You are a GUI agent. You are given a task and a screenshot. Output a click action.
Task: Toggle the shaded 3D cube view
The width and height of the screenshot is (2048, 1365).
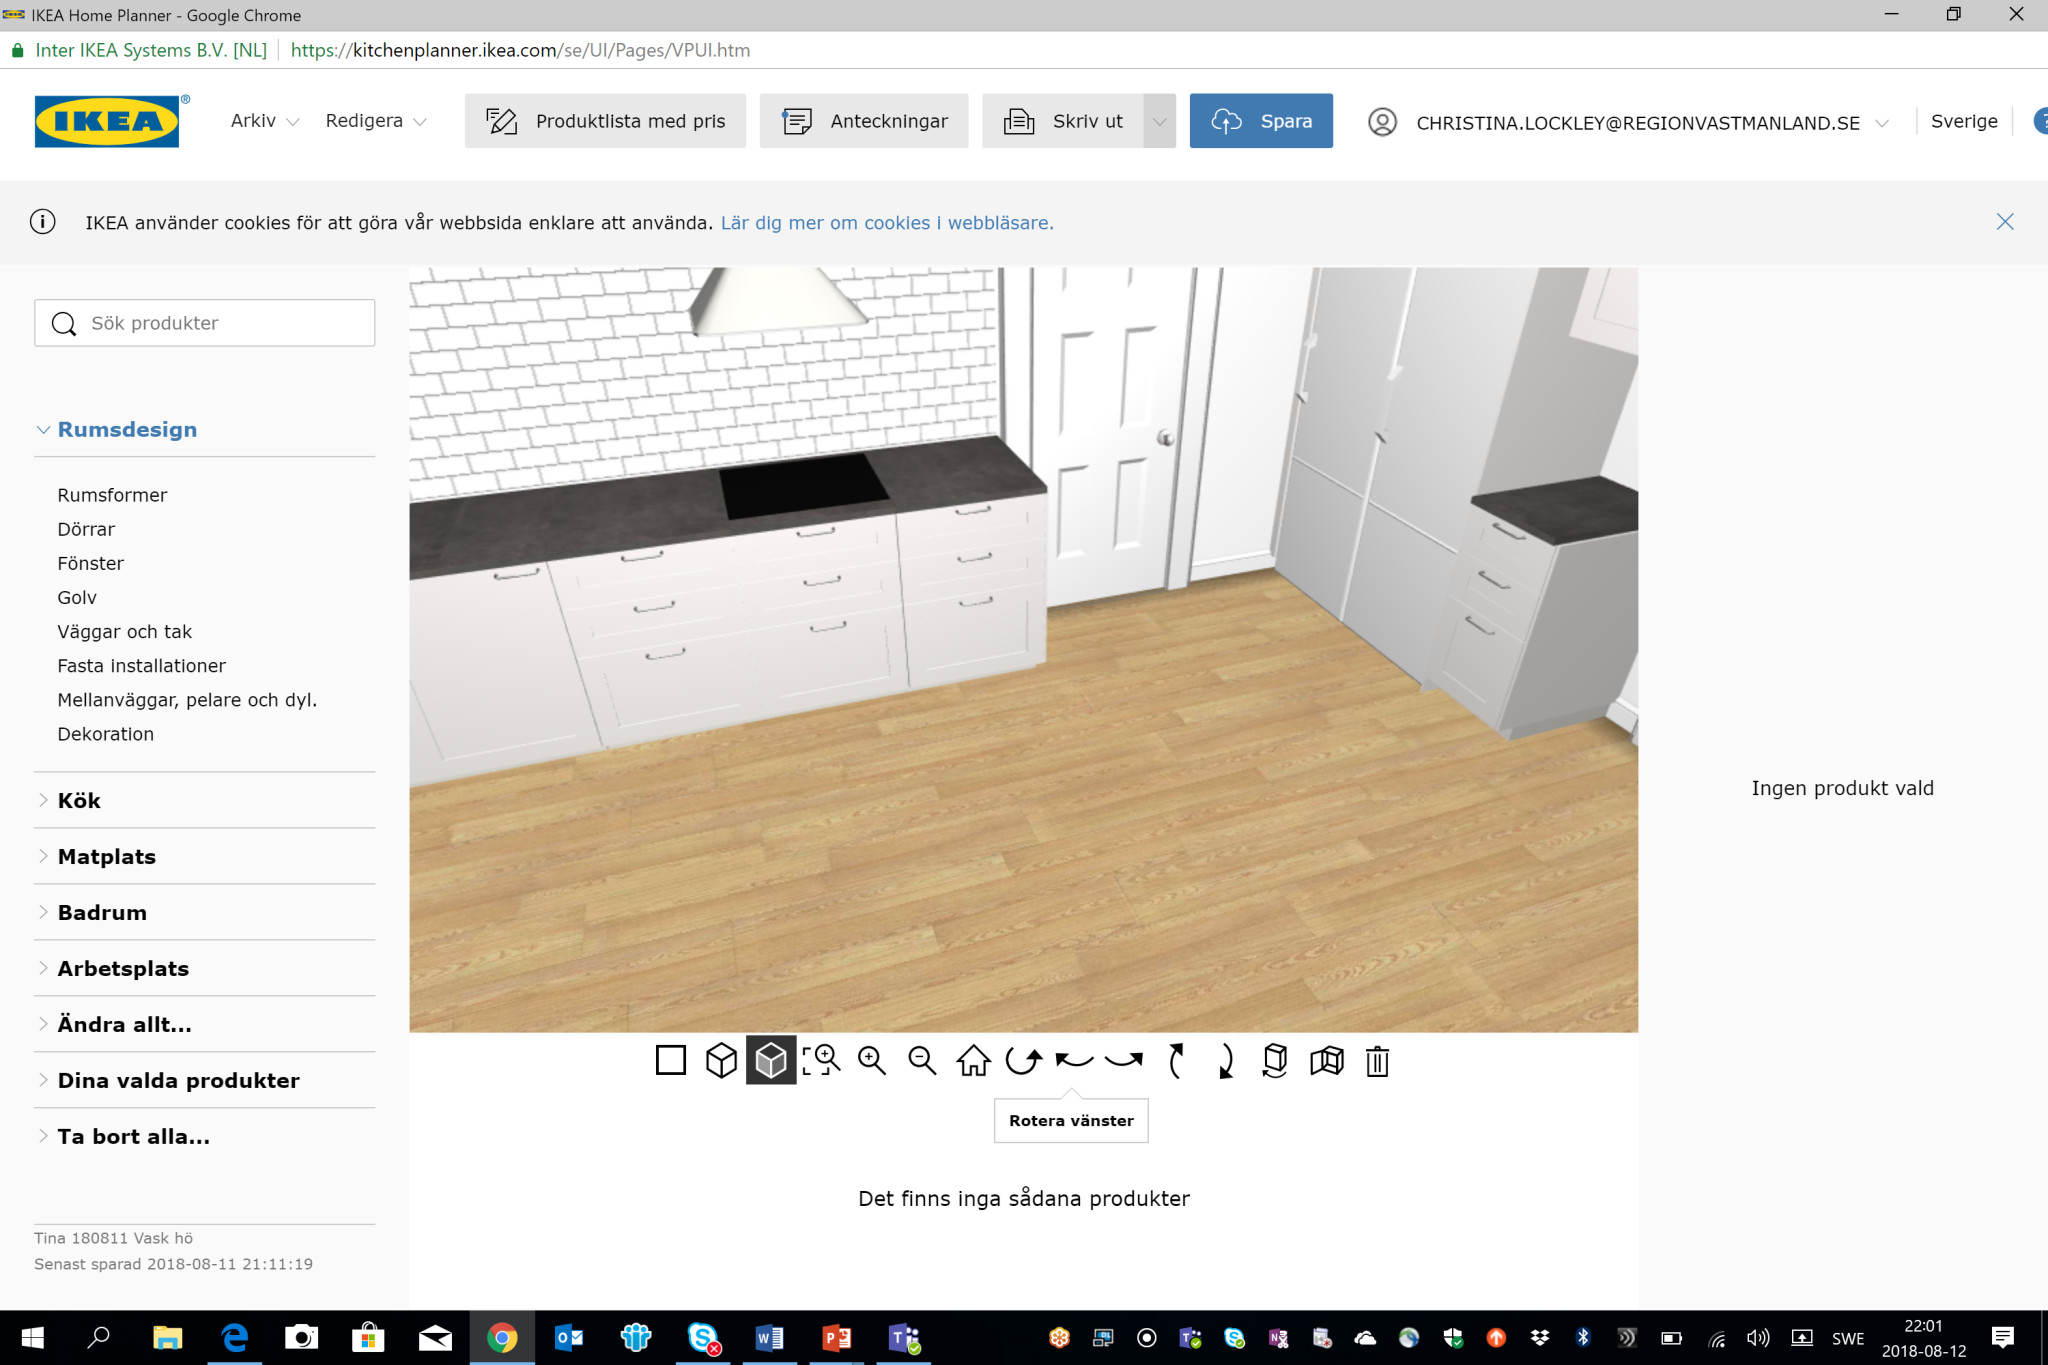click(771, 1060)
